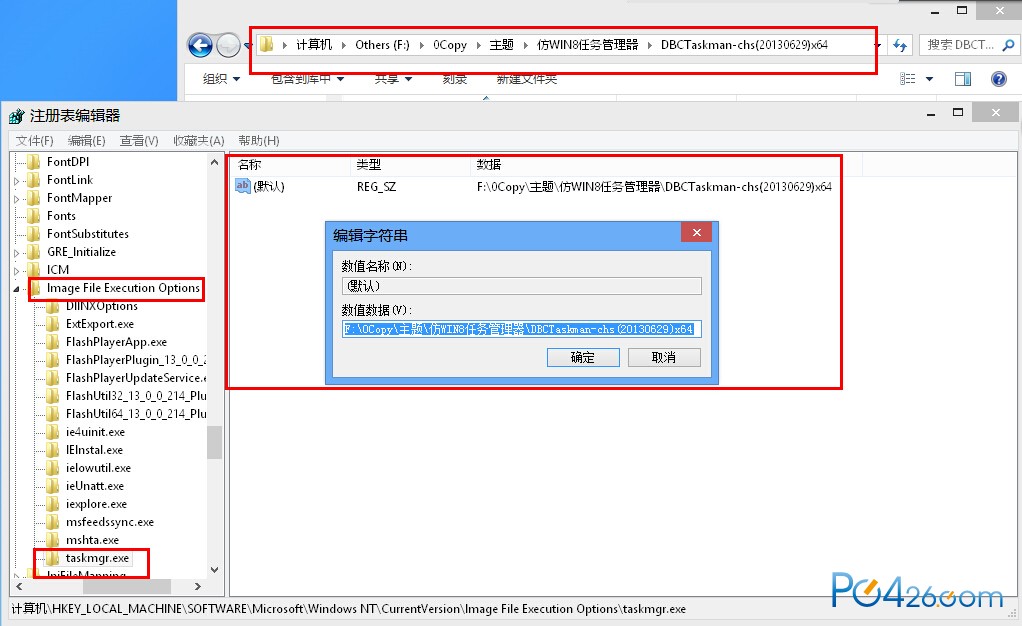Viewport: 1022px width, 626px height.
Task: Close the 编辑字符串 dialog with X
Action: pos(697,233)
